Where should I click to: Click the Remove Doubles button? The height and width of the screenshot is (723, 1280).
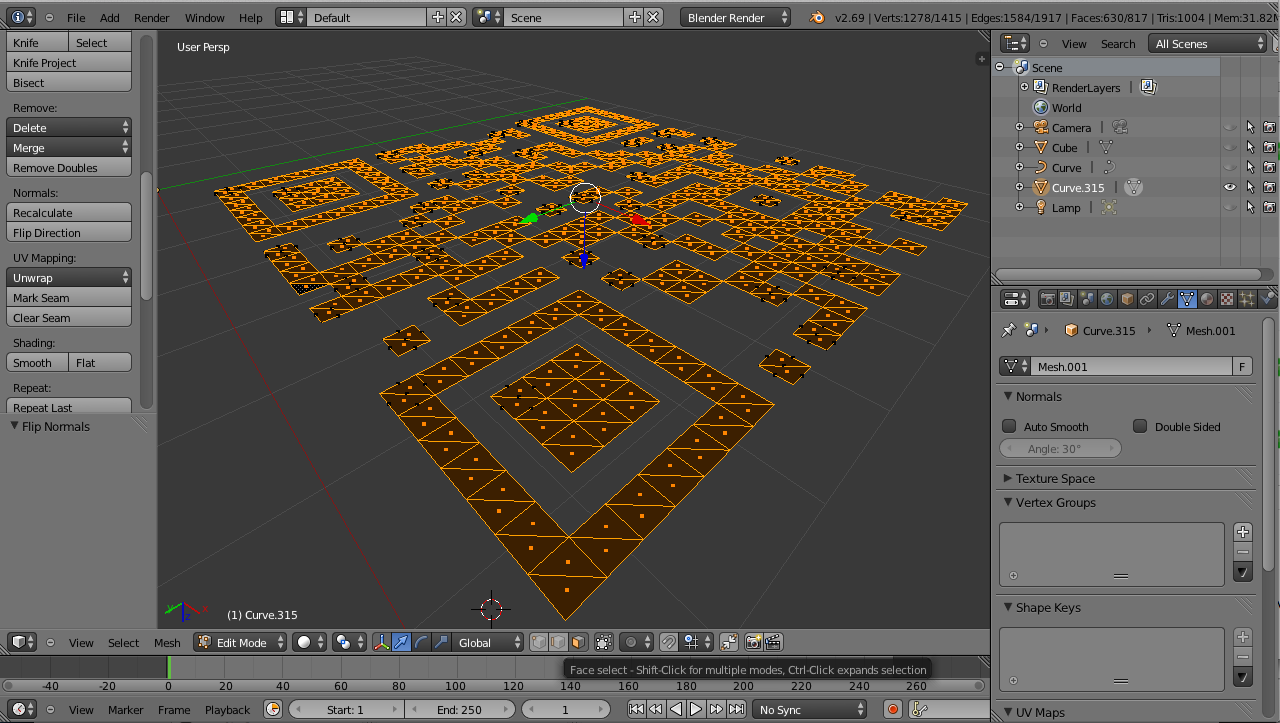(x=68, y=167)
